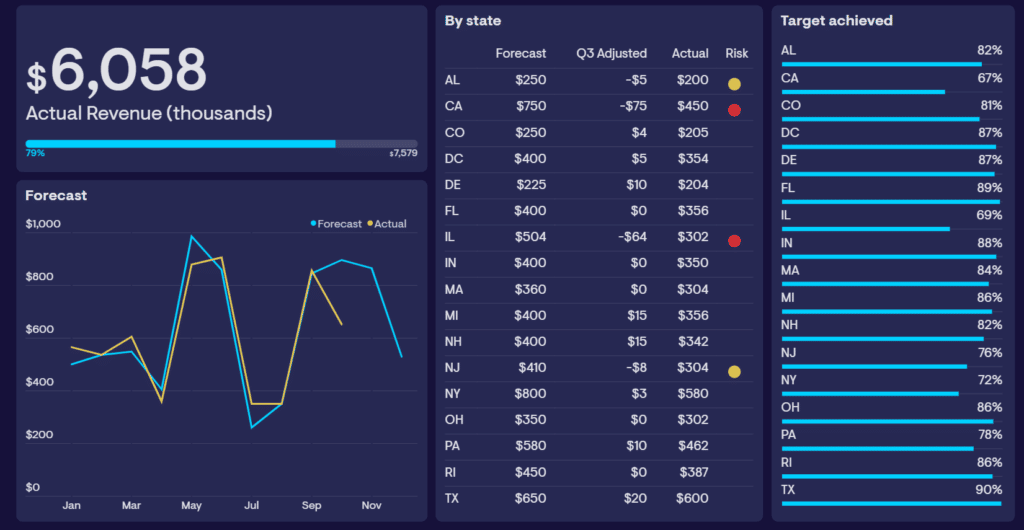Image resolution: width=1024 pixels, height=530 pixels.
Task: Click the yellow risk indicator for NJ
Action: click(x=734, y=371)
